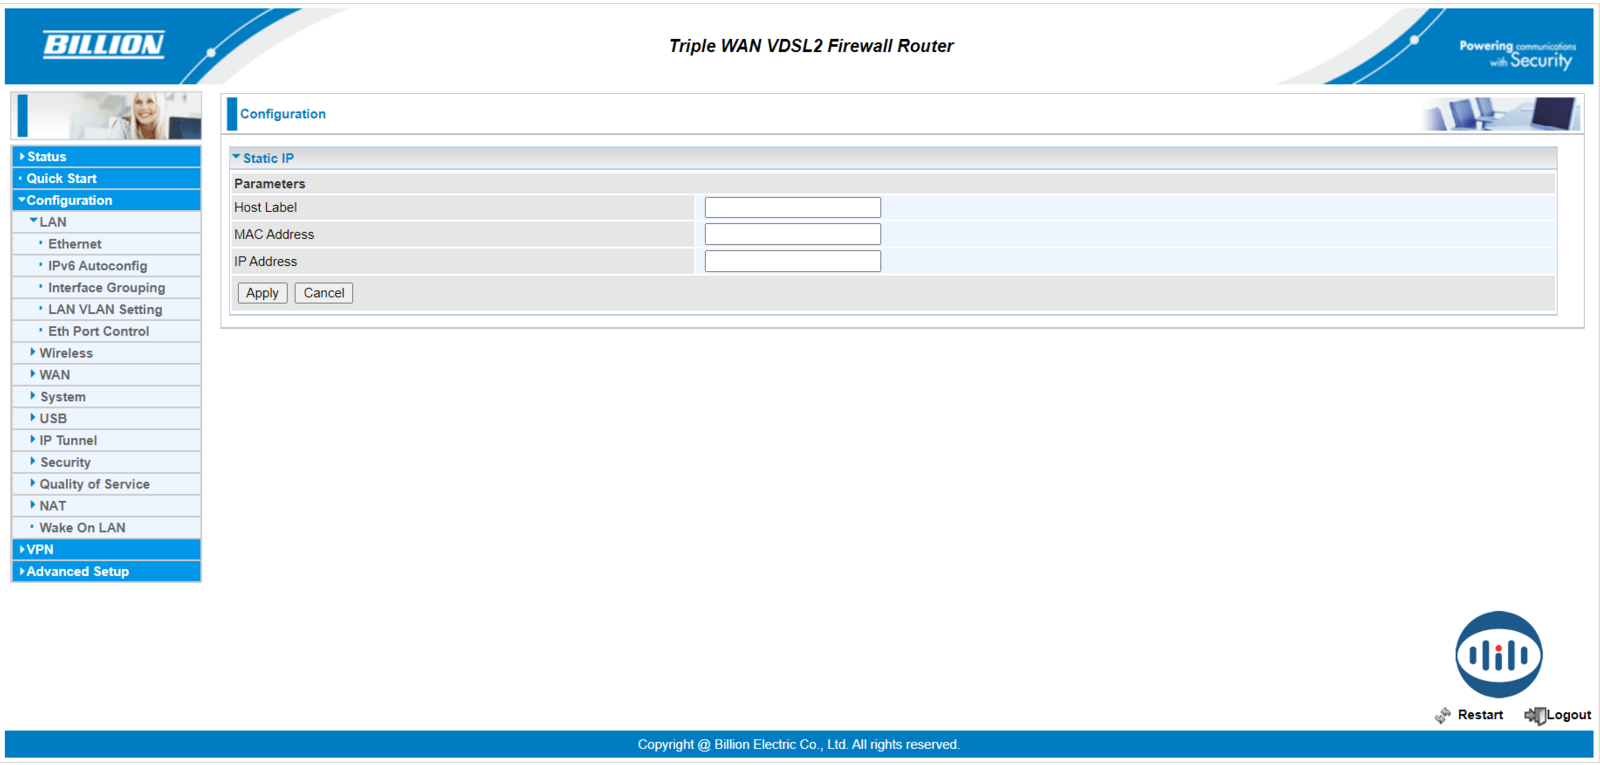
Task: Click the Logout icon
Action: 1534,715
